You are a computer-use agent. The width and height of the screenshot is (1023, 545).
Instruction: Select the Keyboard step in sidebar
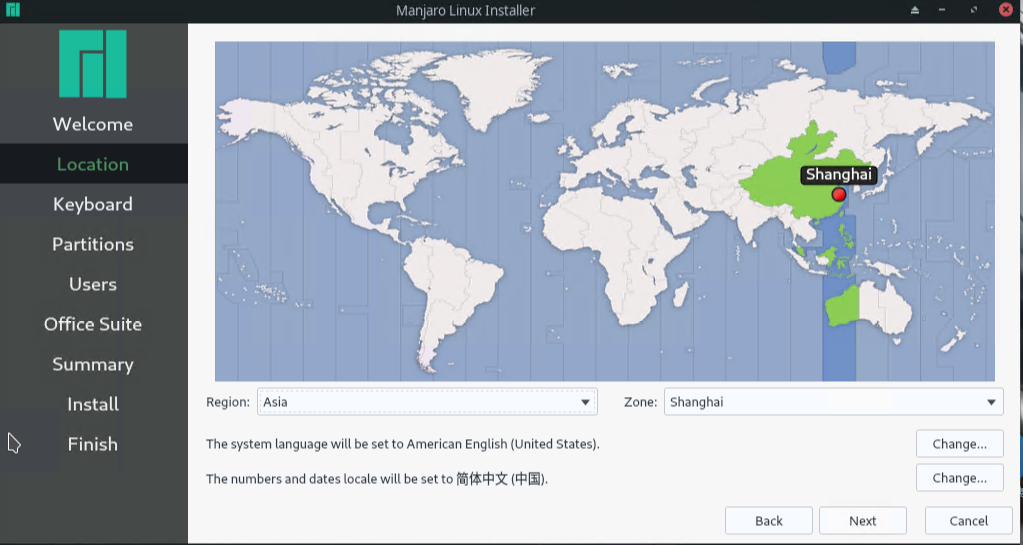[93, 204]
